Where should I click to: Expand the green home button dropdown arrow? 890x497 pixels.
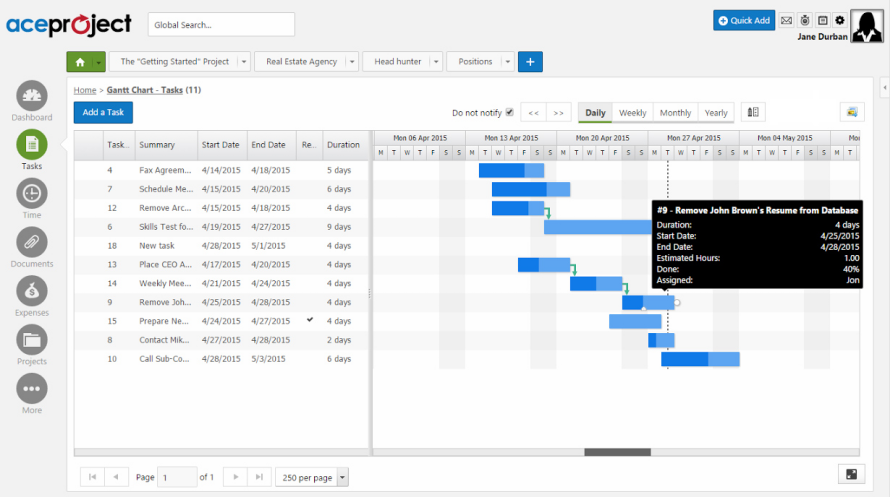99,62
